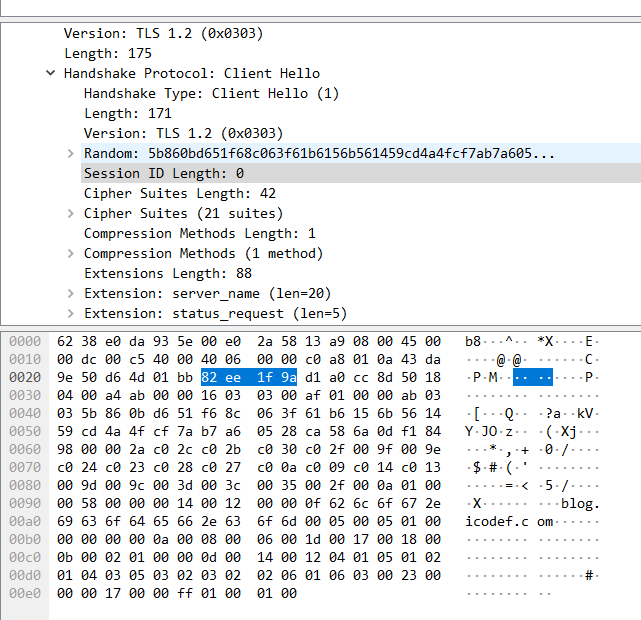Click the ASCII text 'blog.' in hex pane
641x620 pixels.
(580, 503)
